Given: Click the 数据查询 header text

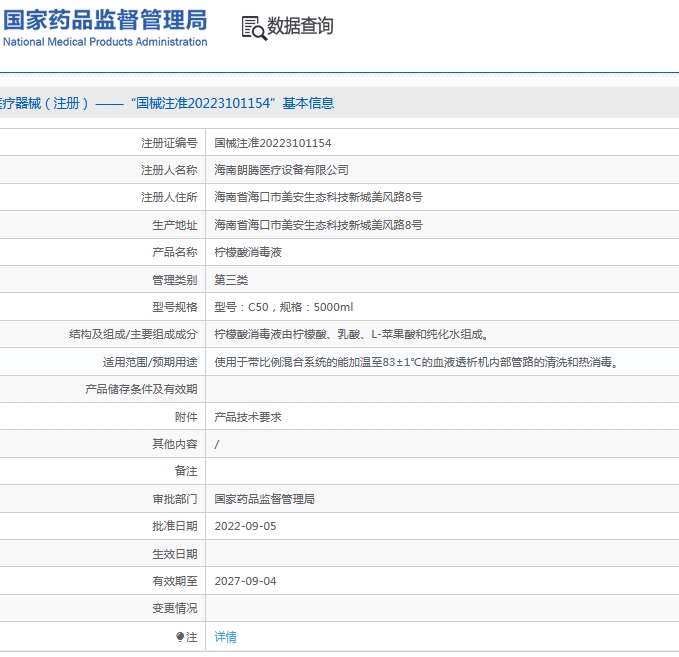Looking at the screenshot, I should point(300,26).
